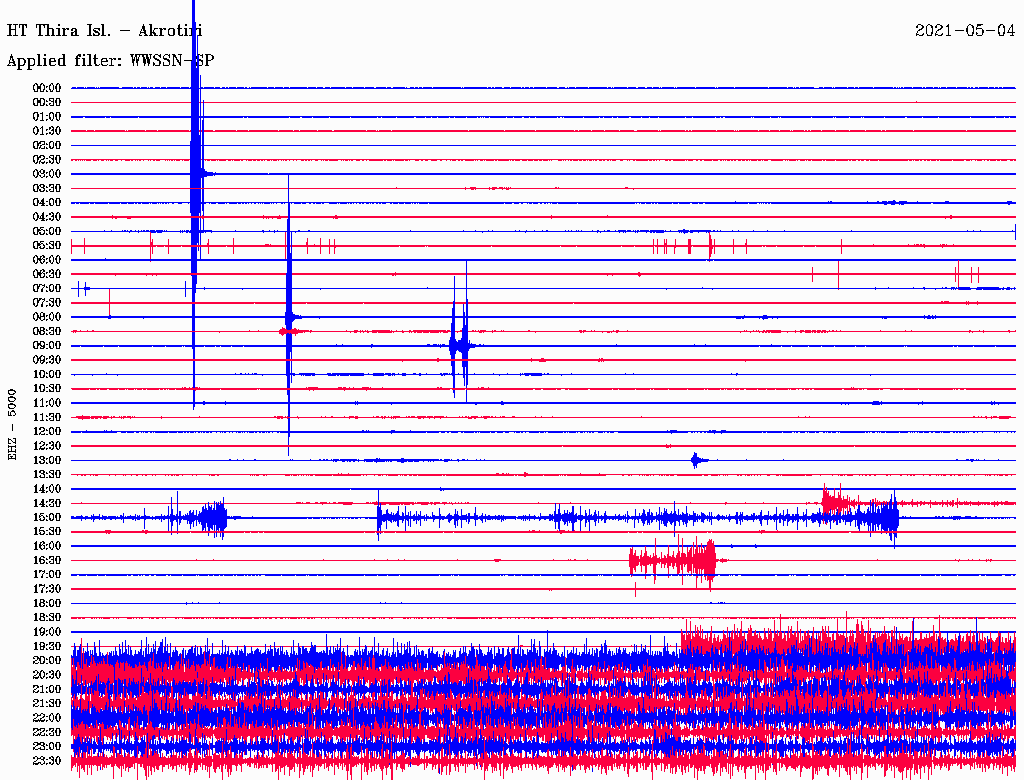The image size is (1024, 780).
Task: Select the 15:00 time label
Action: [x=46, y=518]
